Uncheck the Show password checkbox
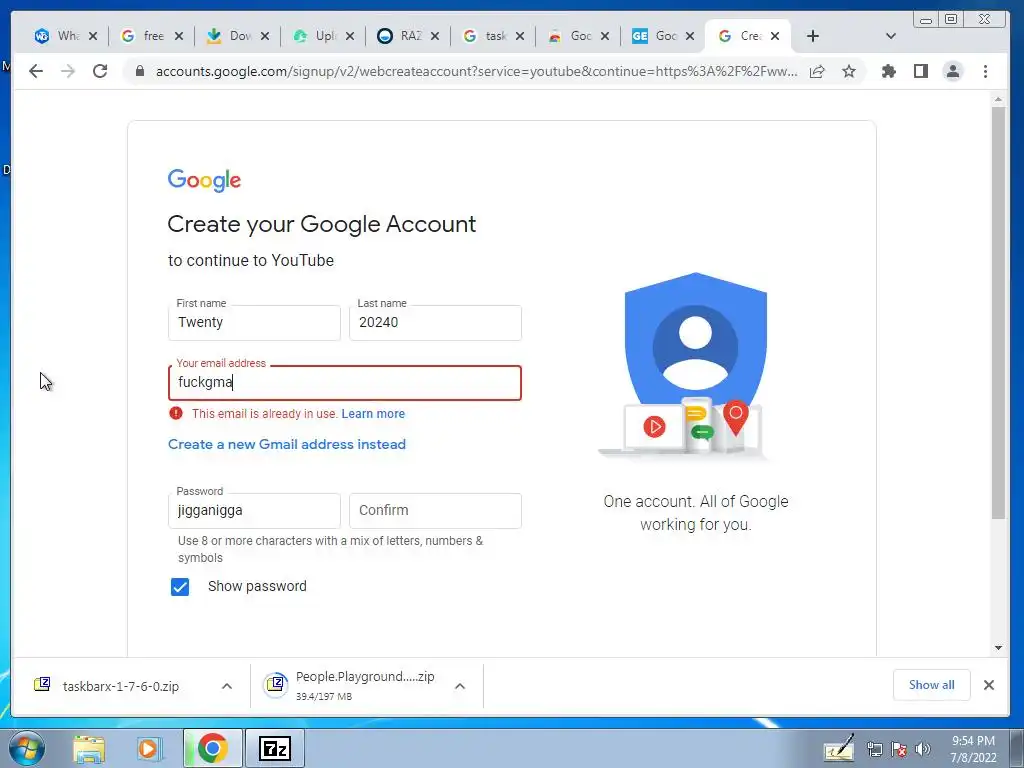 click(x=180, y=586)
